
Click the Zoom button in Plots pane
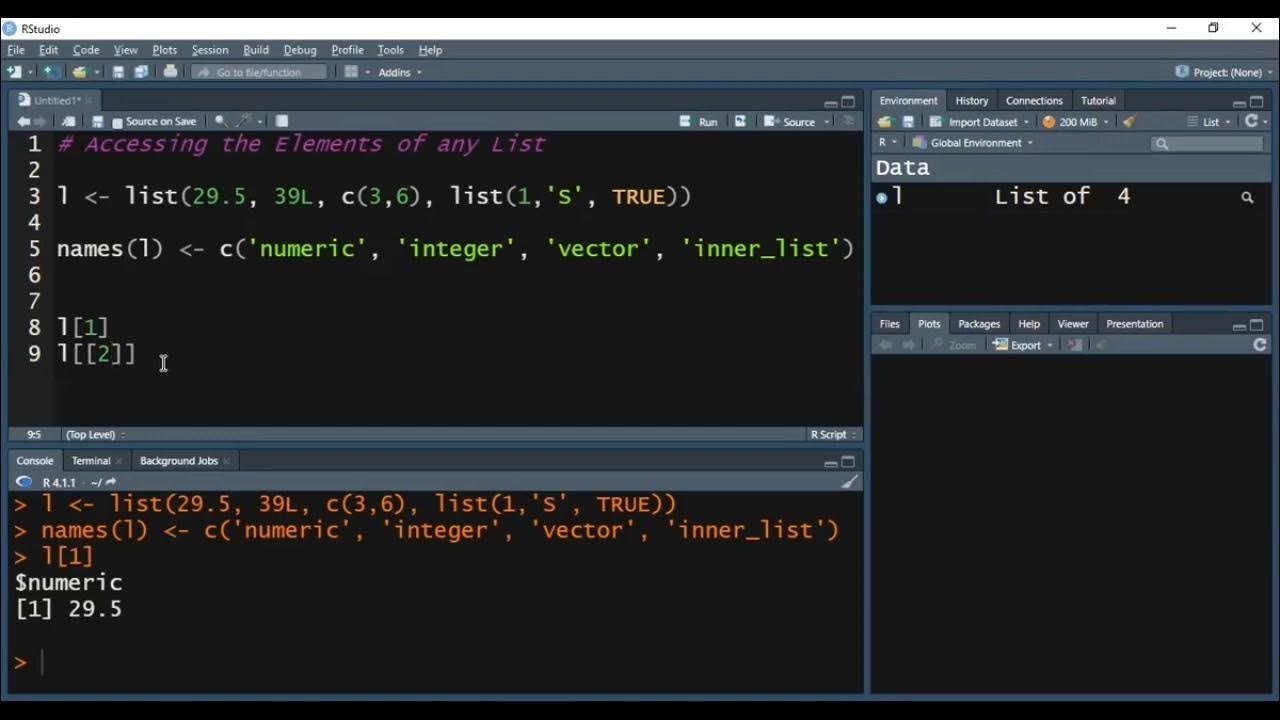[x=953, y=345]
